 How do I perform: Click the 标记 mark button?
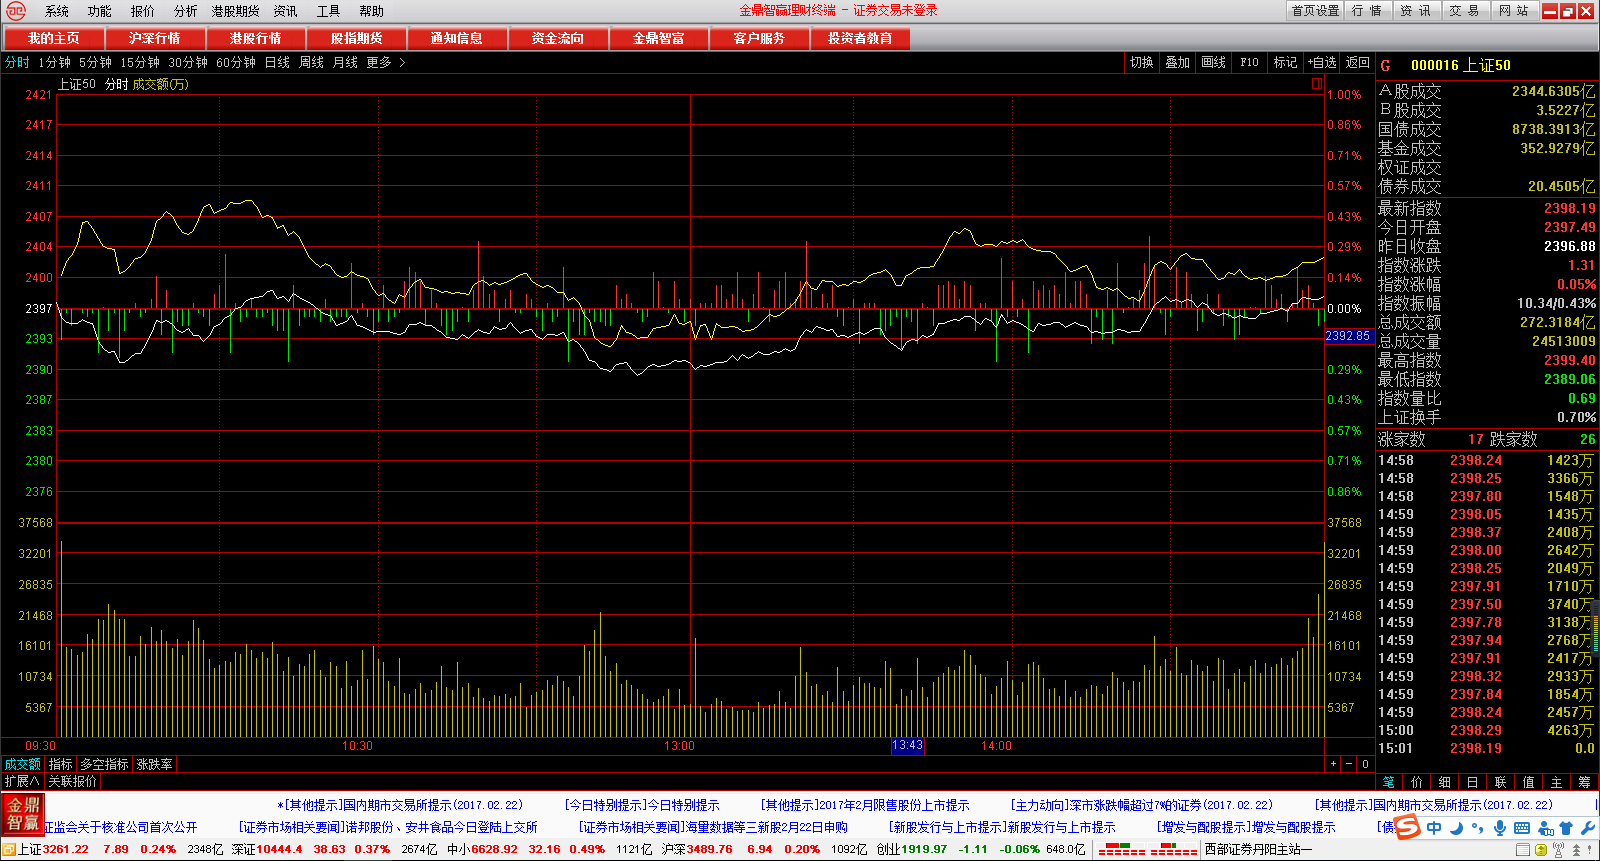1285,62
